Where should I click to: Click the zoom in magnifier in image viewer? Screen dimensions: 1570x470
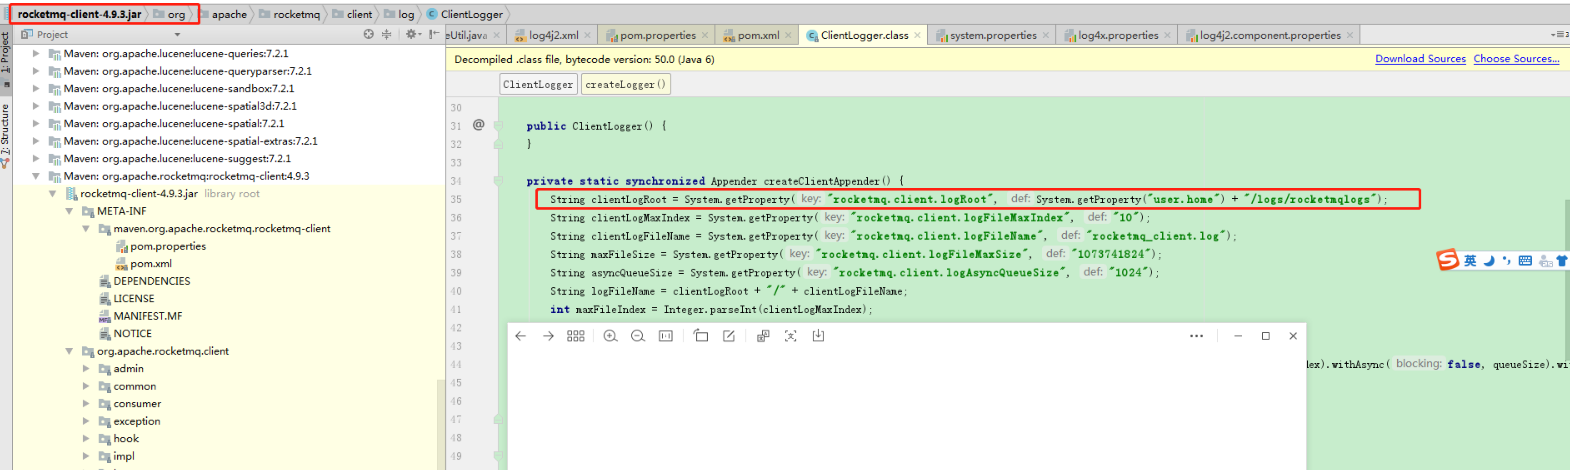pos(610,336)
